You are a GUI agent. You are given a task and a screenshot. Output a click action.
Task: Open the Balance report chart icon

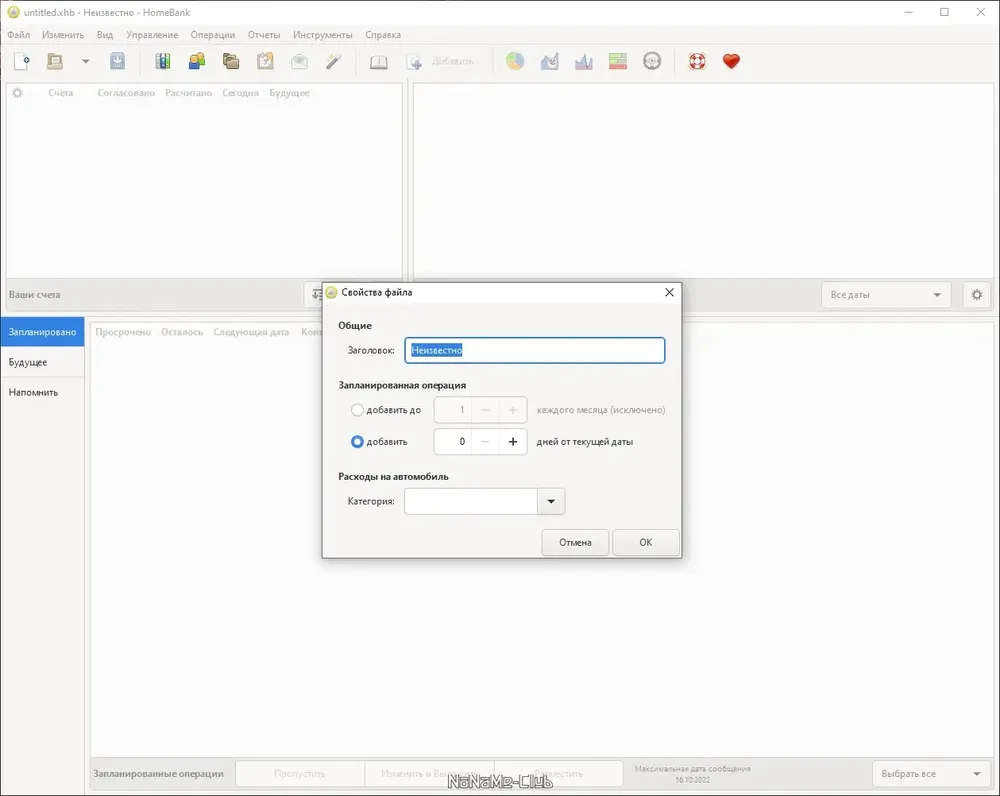pyautogui.click(x=584, y=61)
